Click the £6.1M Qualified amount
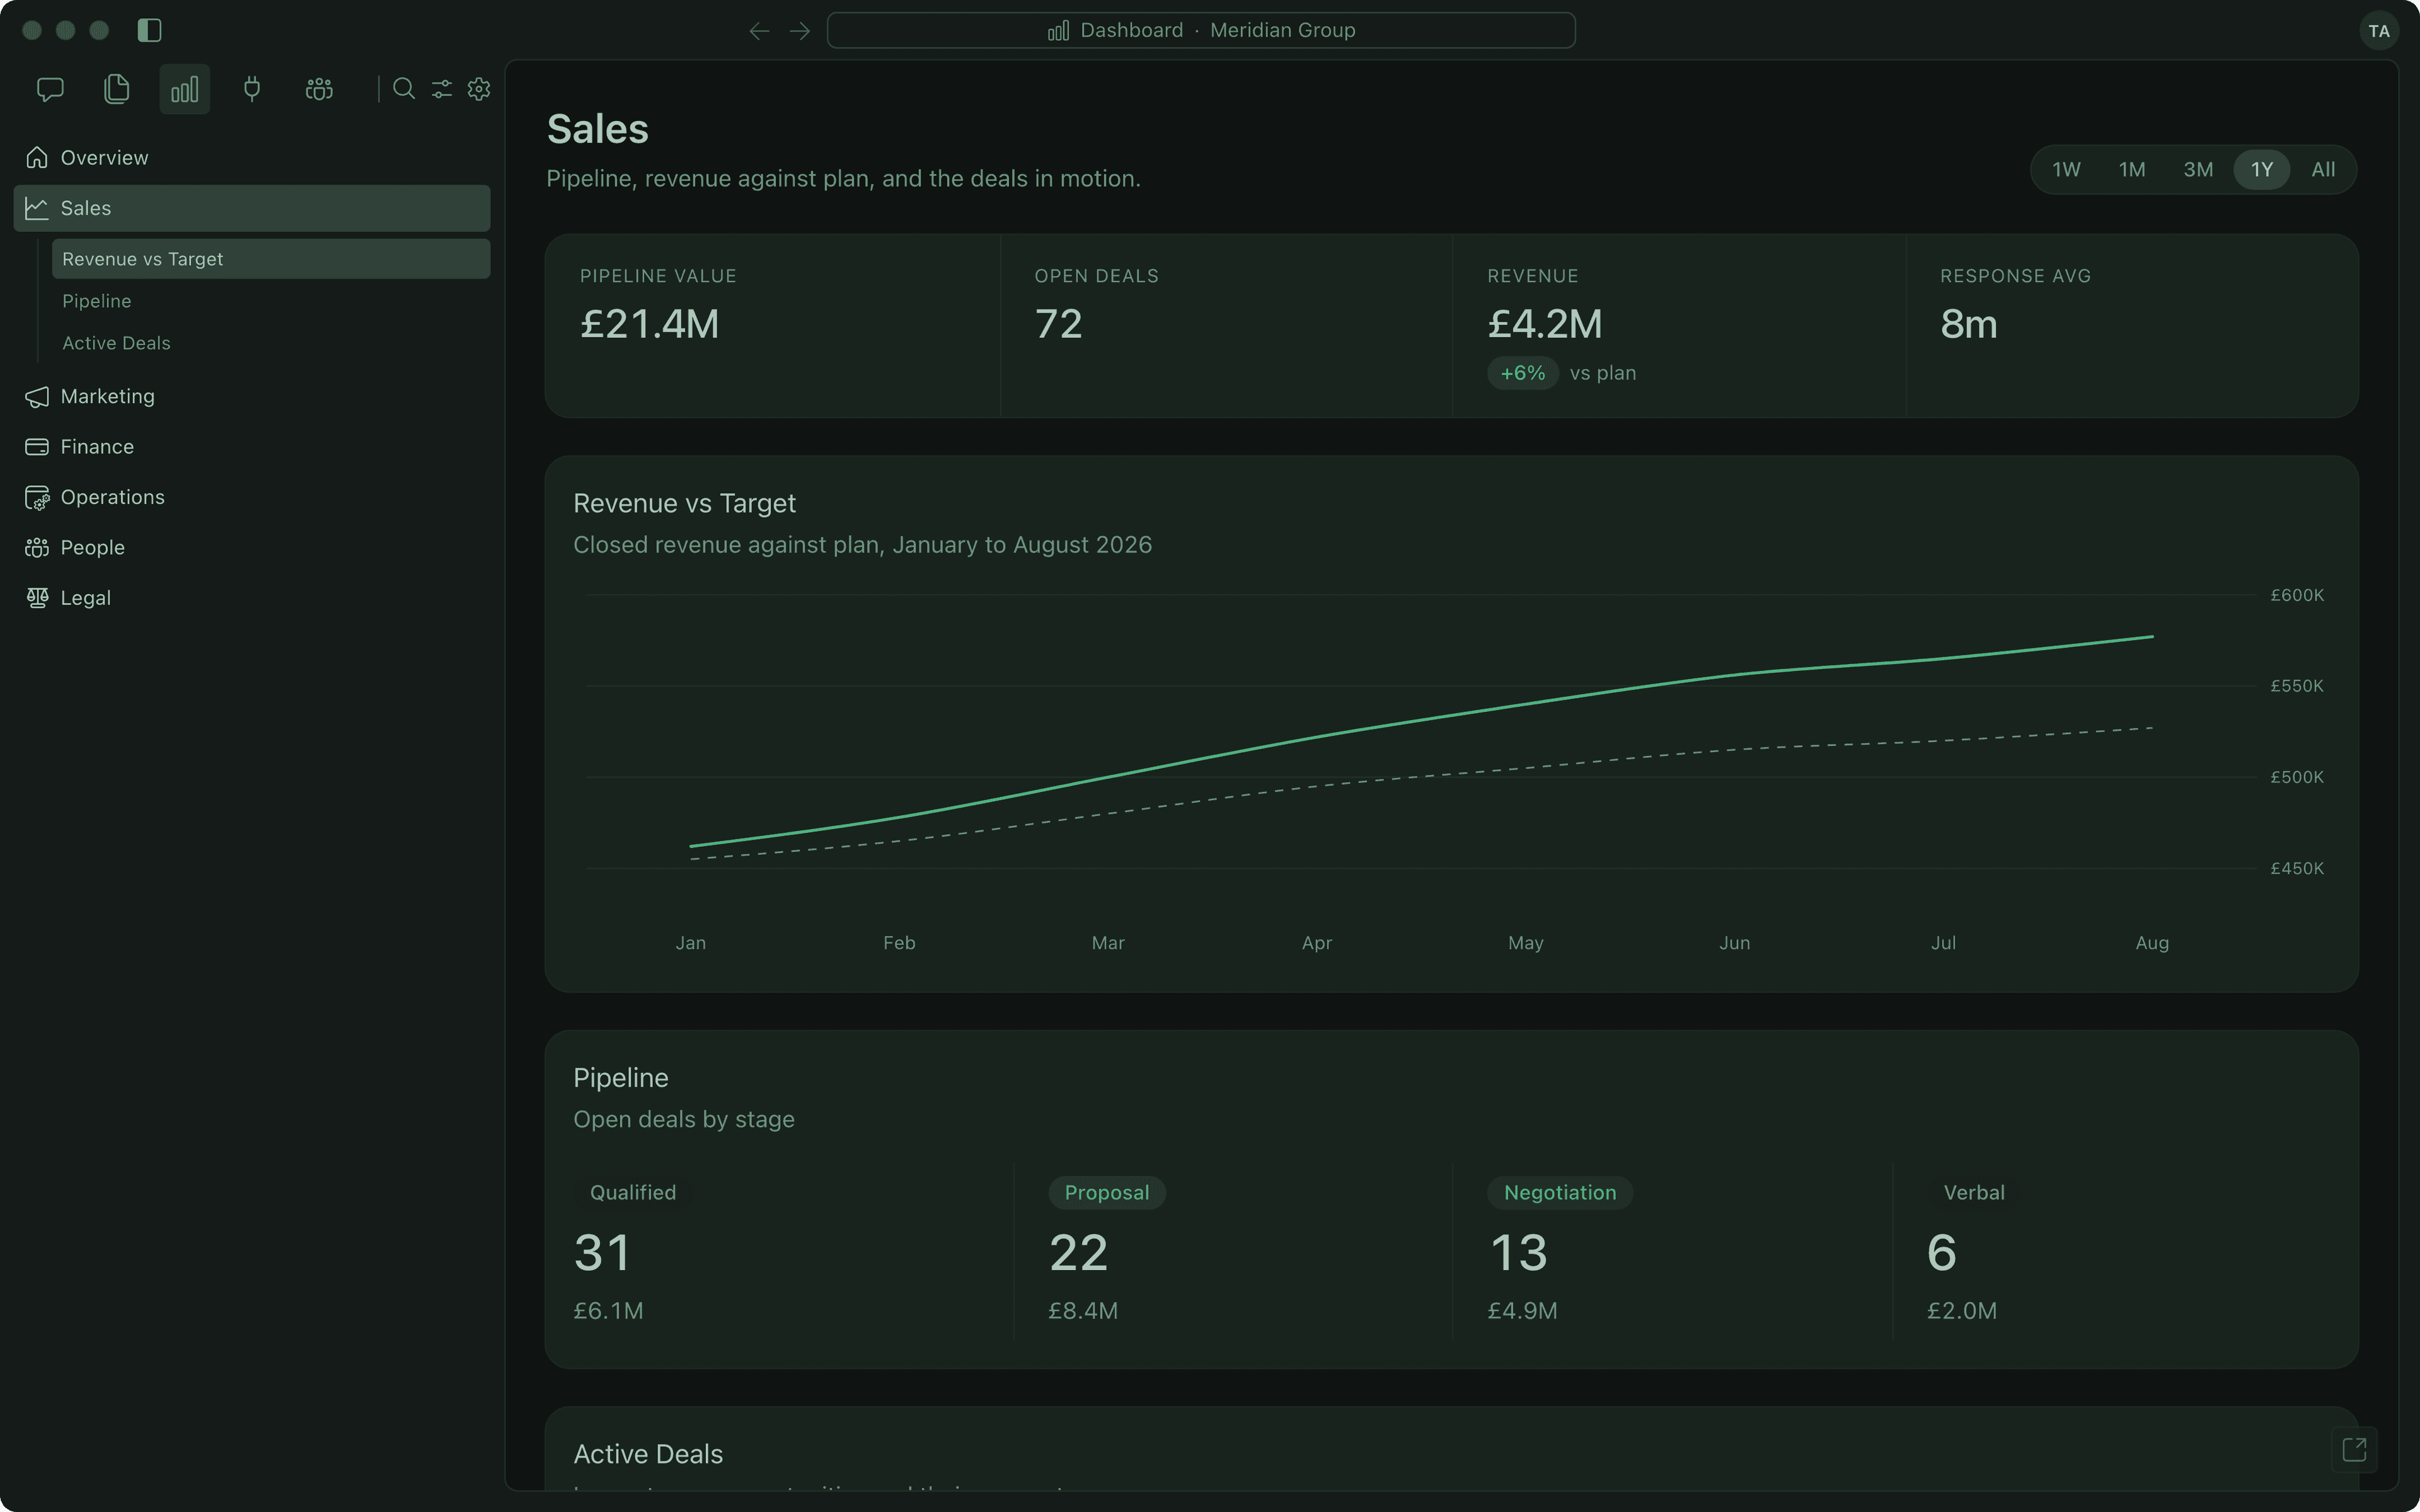The image size is (2420, 1512). coord(608,1310)
